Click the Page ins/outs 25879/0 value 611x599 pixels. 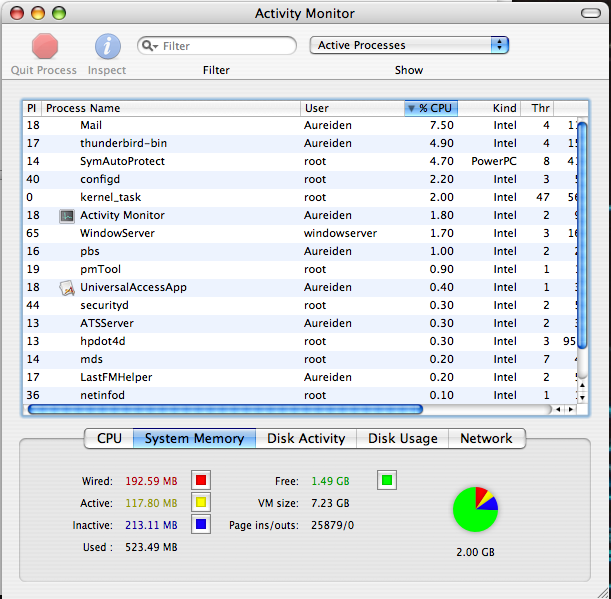(x=332, y=525)
